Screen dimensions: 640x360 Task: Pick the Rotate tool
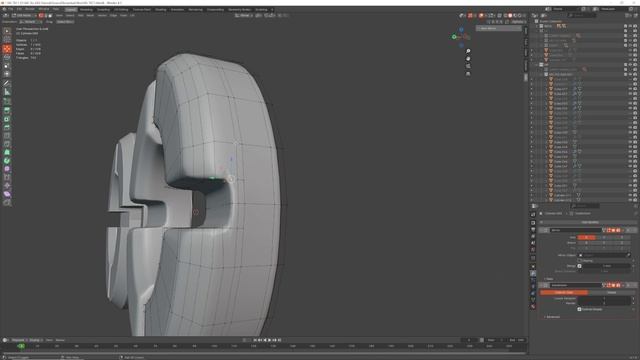pos(7,57)
